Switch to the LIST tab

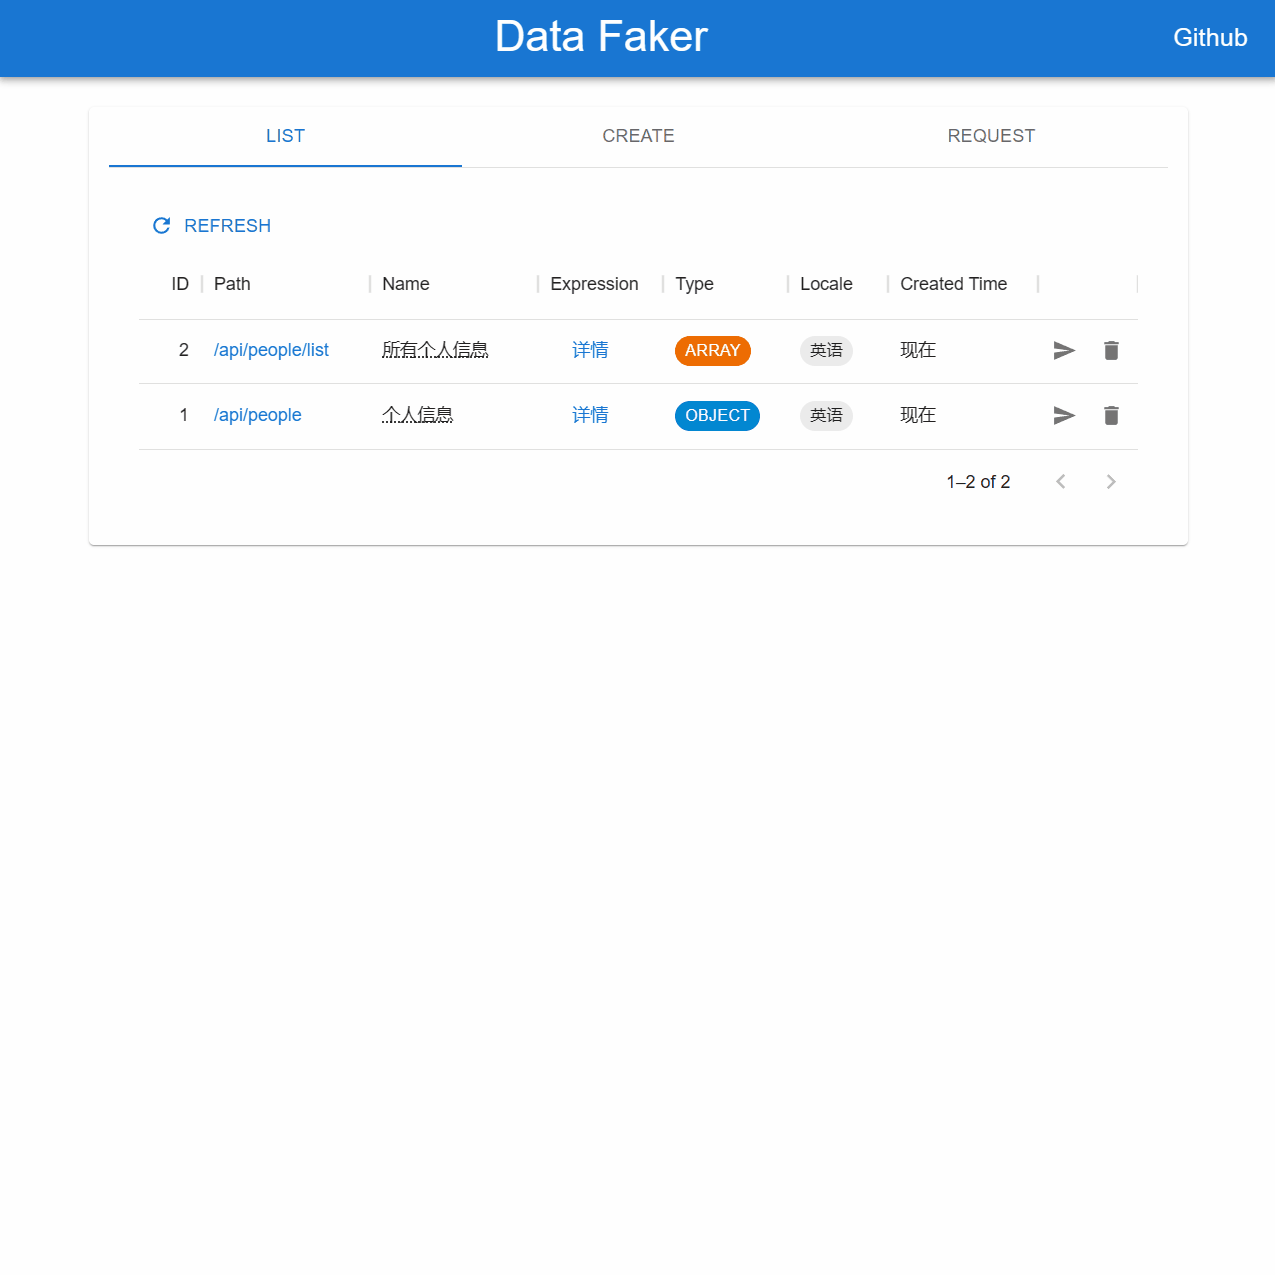click(x=285, y=136)
